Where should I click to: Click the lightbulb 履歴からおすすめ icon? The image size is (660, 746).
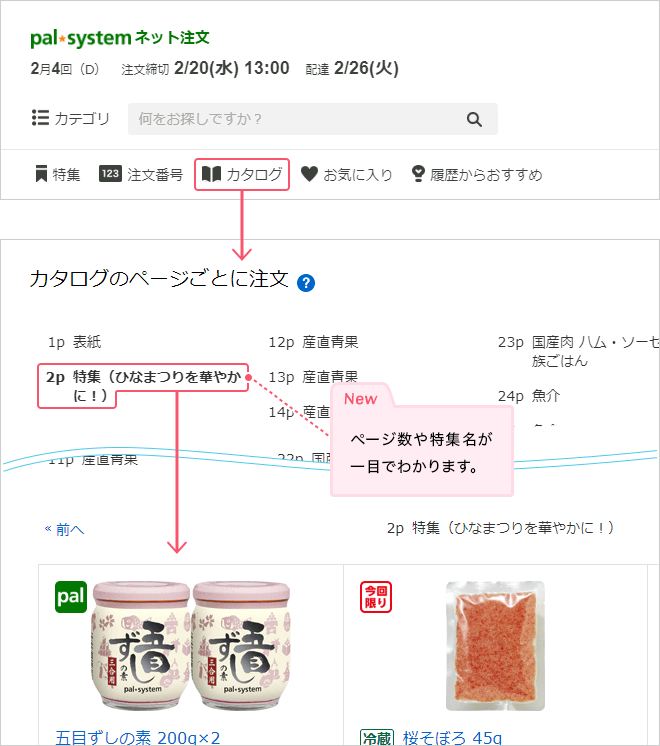pos(418,174)
